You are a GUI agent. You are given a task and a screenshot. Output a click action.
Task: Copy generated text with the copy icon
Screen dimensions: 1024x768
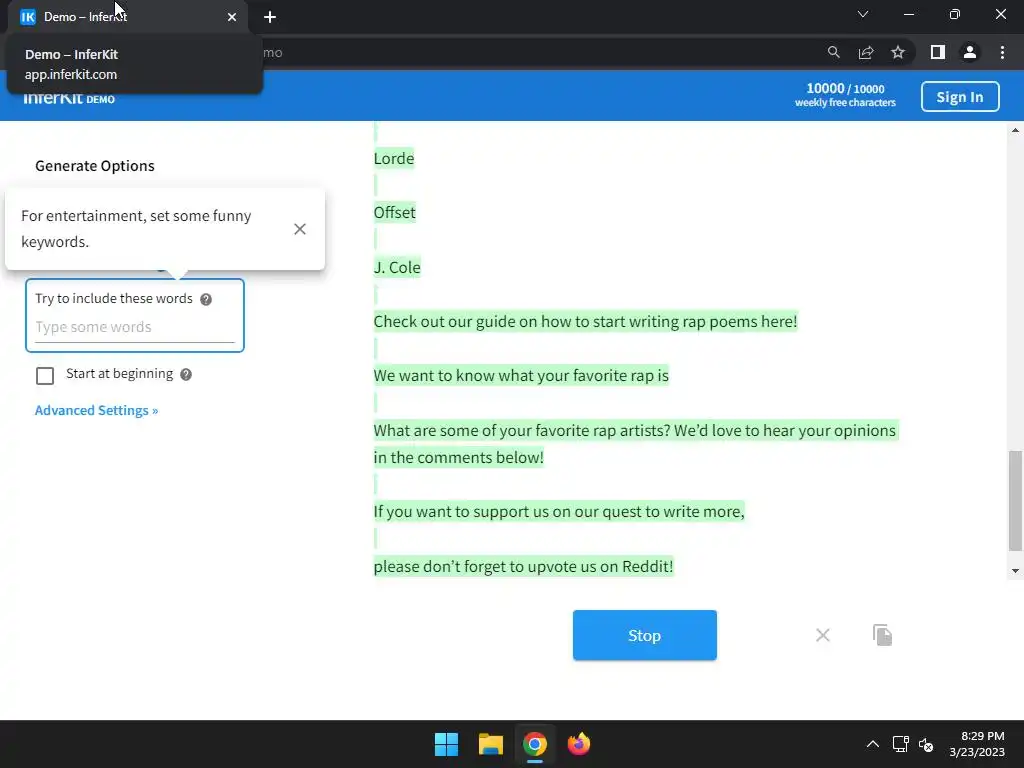[x=882, y=635]
